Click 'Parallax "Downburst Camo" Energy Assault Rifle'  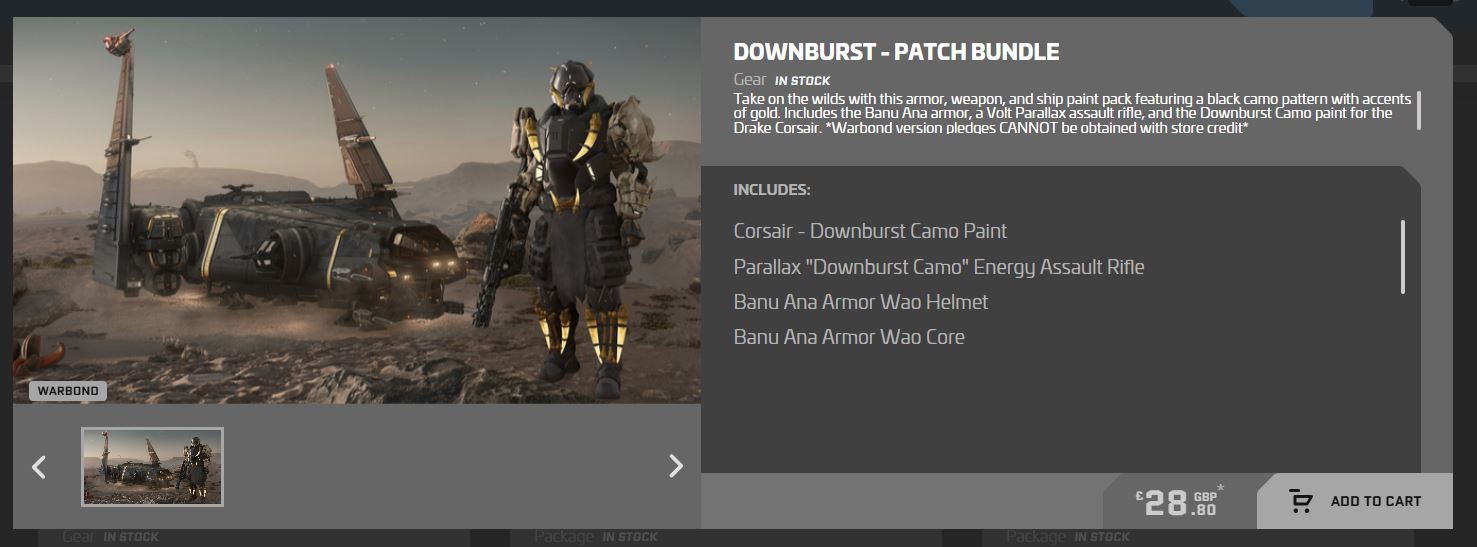[x=939, y=267]
